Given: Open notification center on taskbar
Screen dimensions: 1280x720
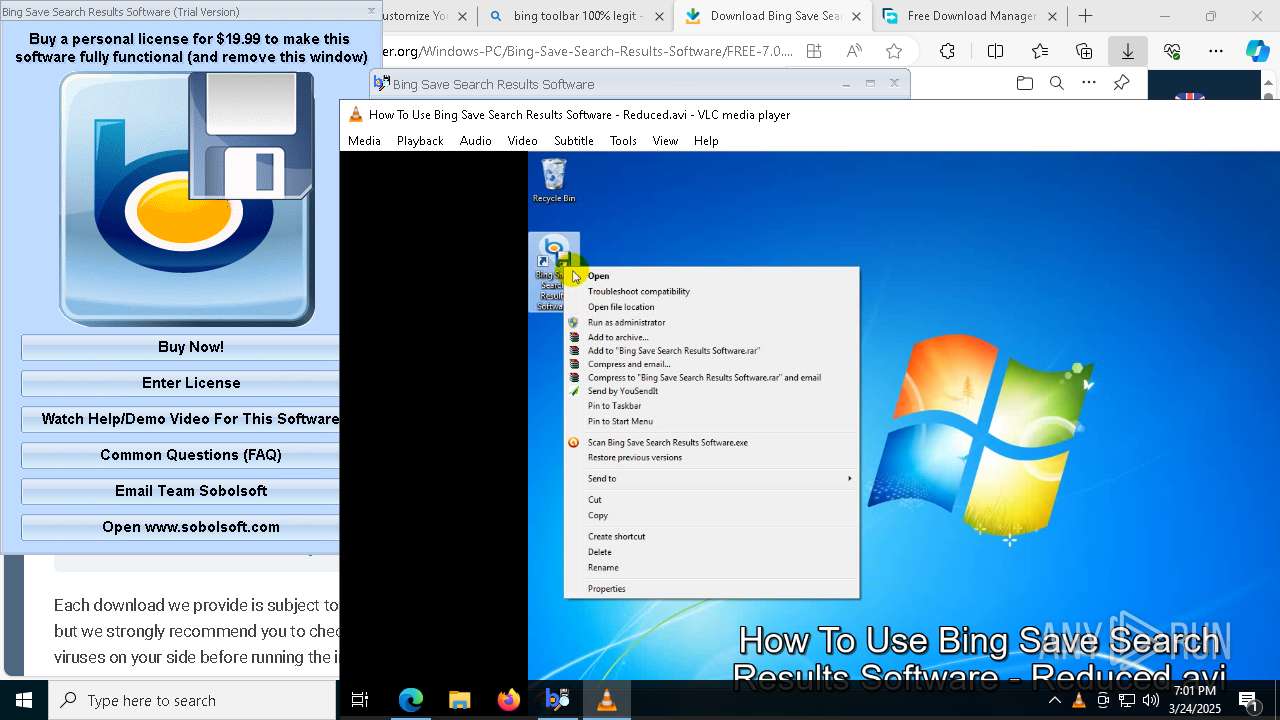Looking at the screenshot, I should coord(1248,700).
